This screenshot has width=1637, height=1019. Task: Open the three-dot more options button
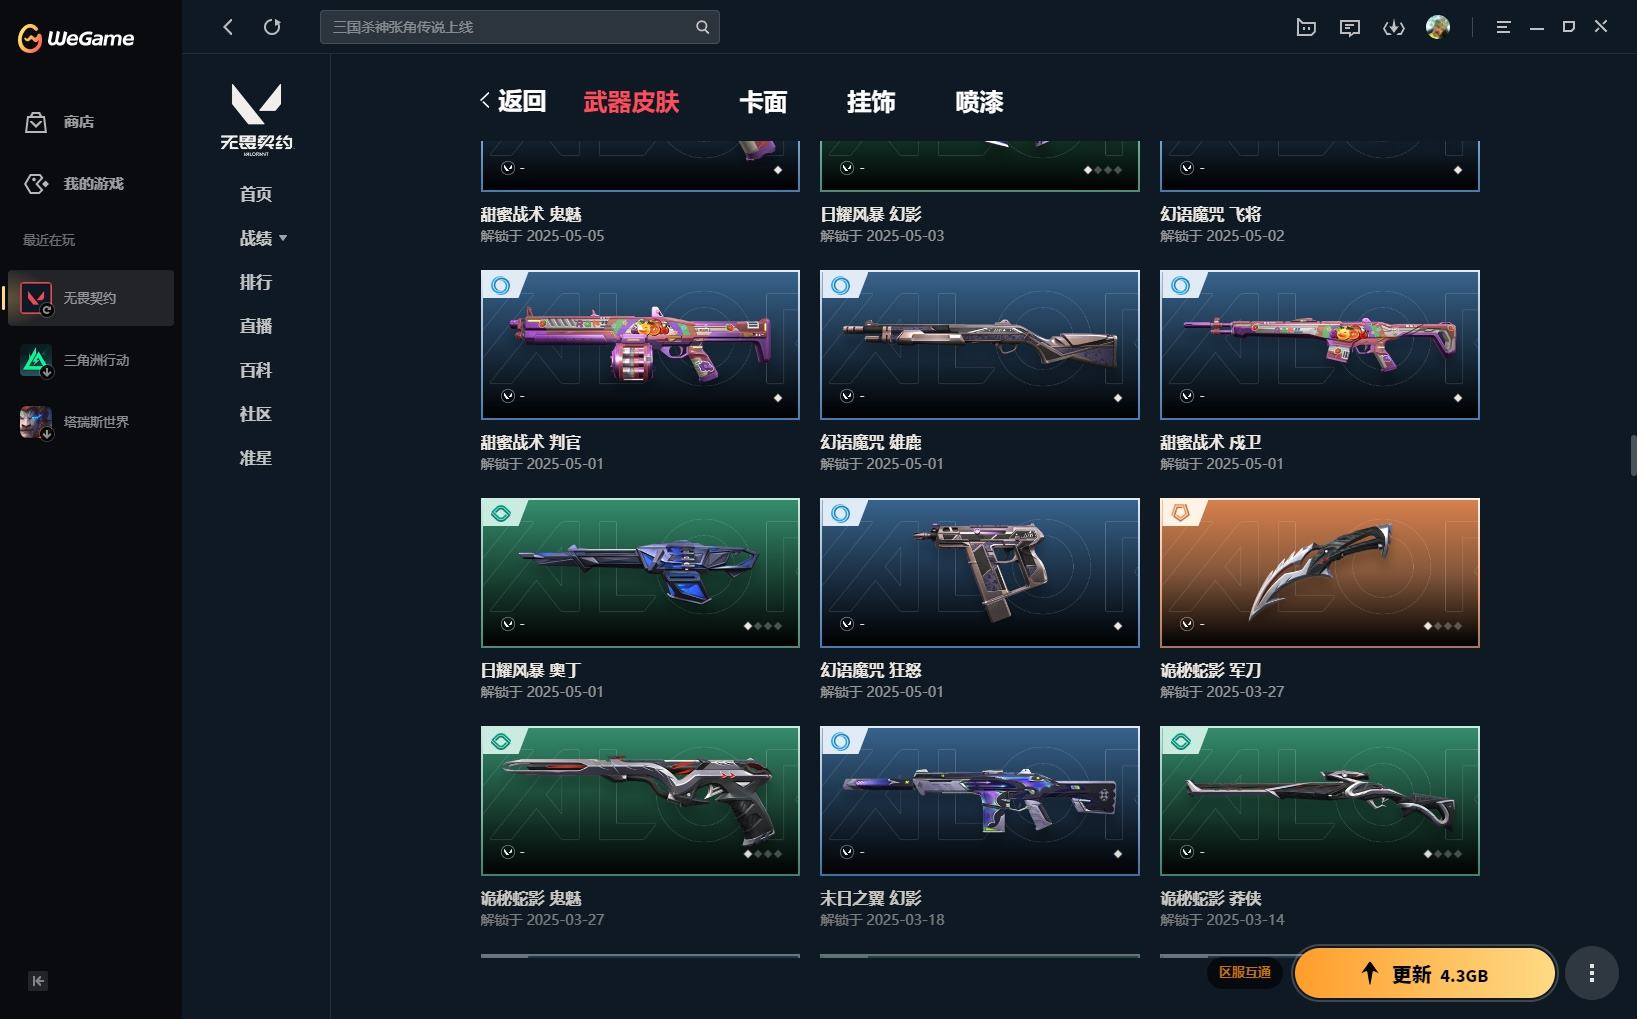click(x=1591, y=973)
